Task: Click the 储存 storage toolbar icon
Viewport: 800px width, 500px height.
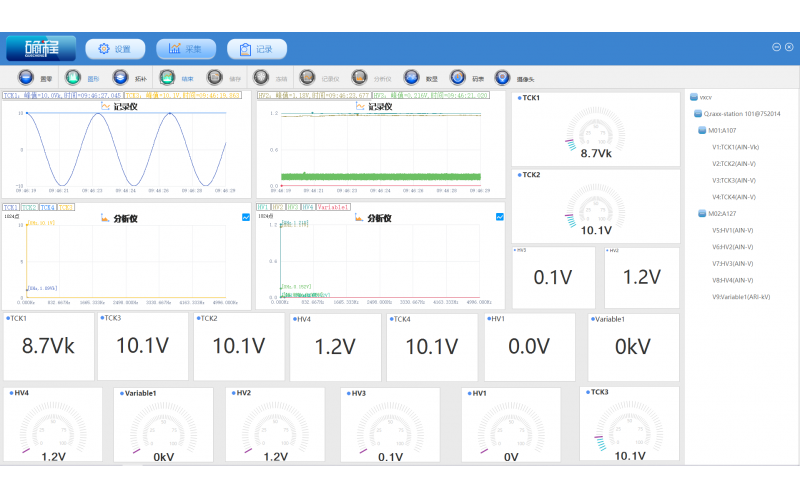Action: (214, 77)
